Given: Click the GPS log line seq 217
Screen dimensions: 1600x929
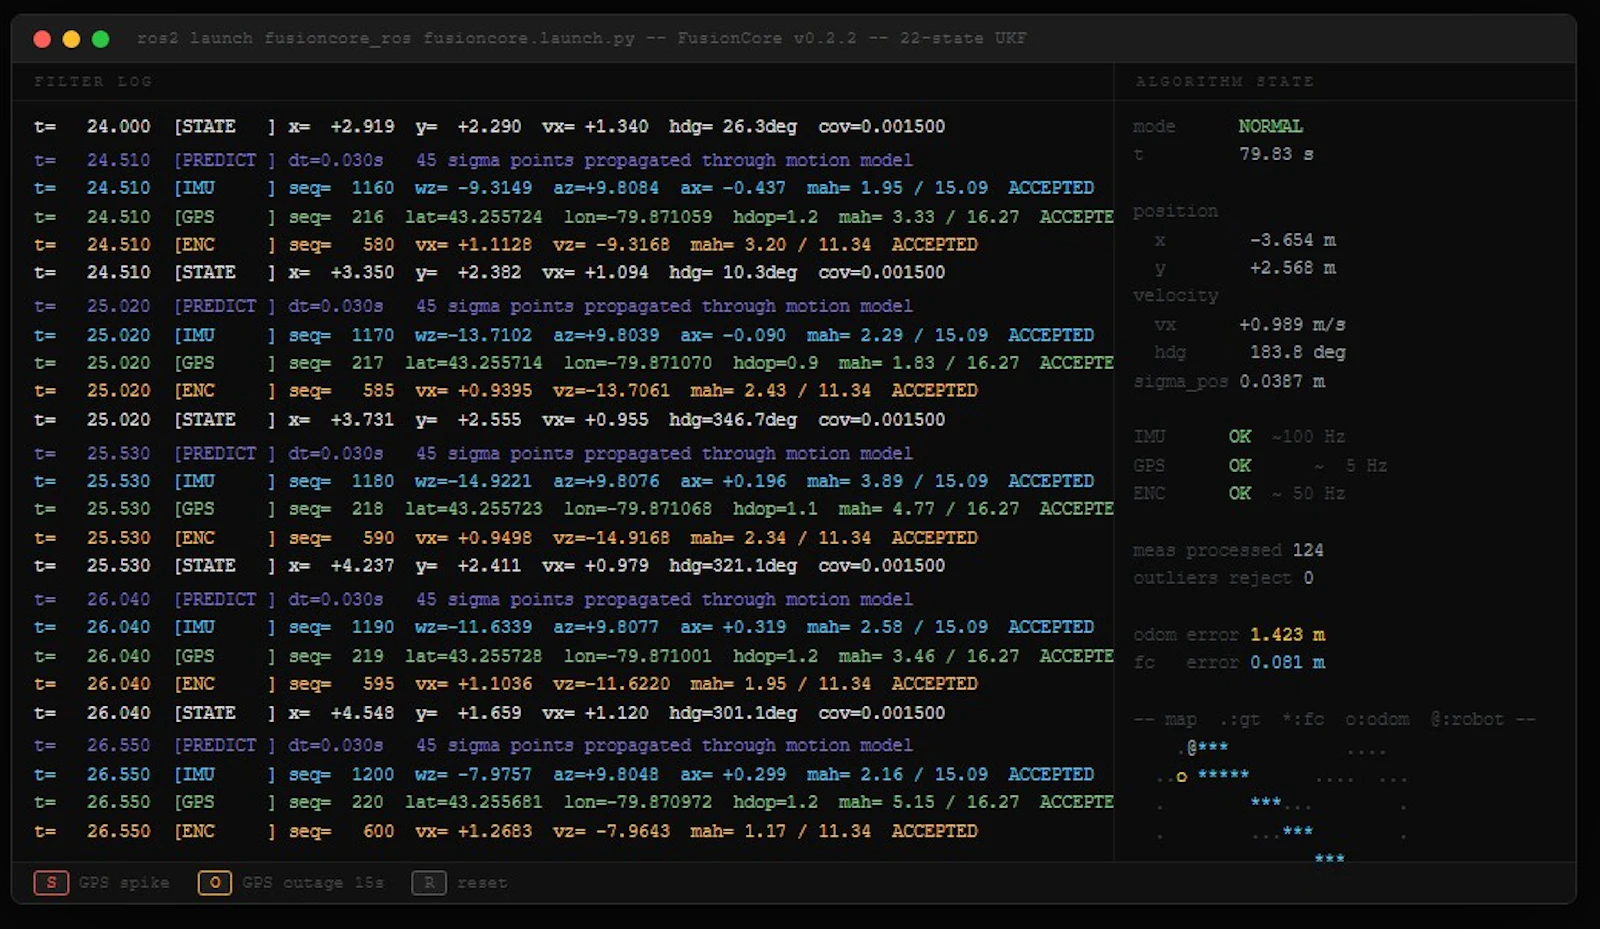Looking at the screenshot, I should (573, 364).
